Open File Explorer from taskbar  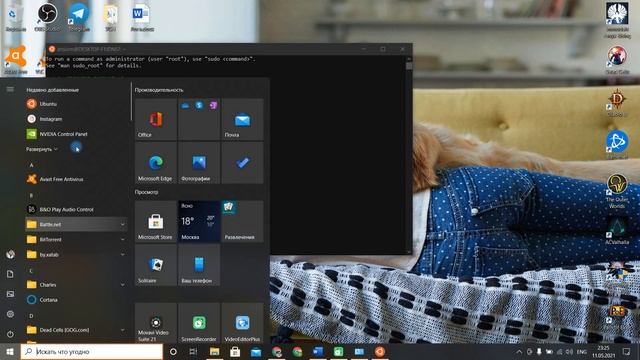click(x=215, y=351)
